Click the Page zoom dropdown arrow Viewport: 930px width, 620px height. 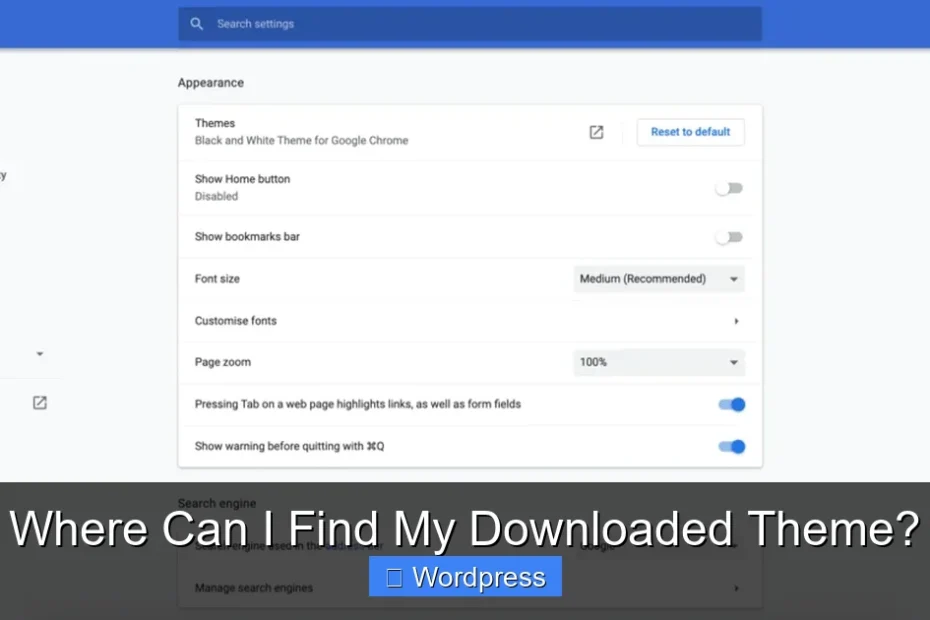click(x=733, y=362)
